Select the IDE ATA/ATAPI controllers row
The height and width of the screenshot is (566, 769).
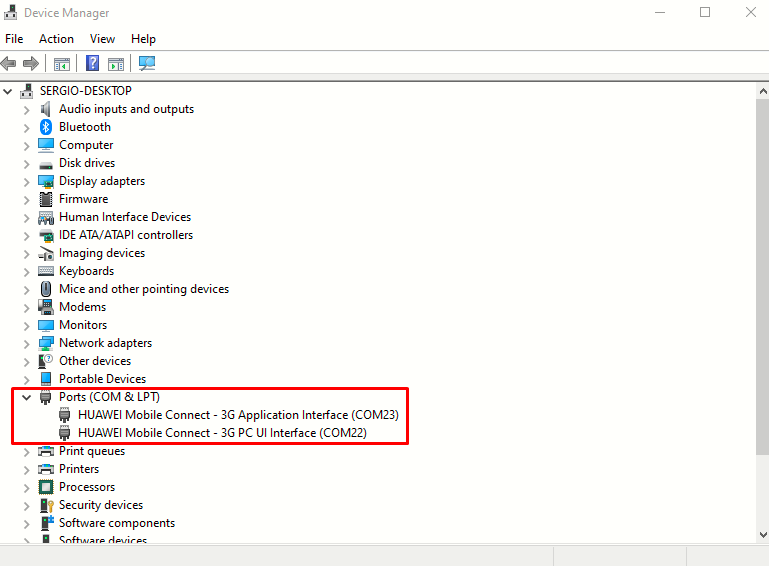click(126, 235)
